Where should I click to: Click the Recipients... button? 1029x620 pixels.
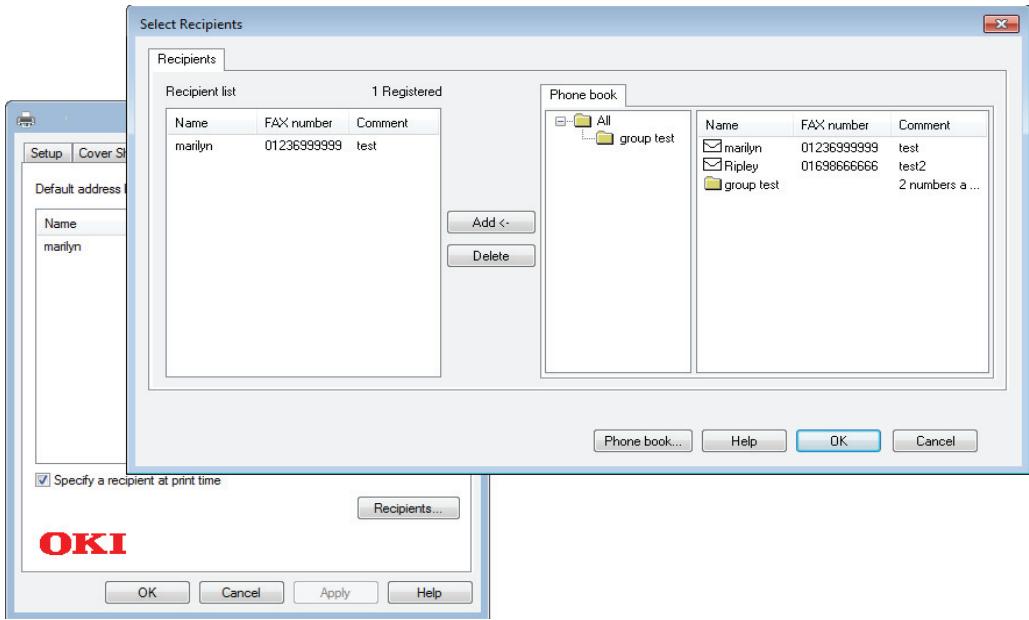pyautogui.click(x=408, y=508)
